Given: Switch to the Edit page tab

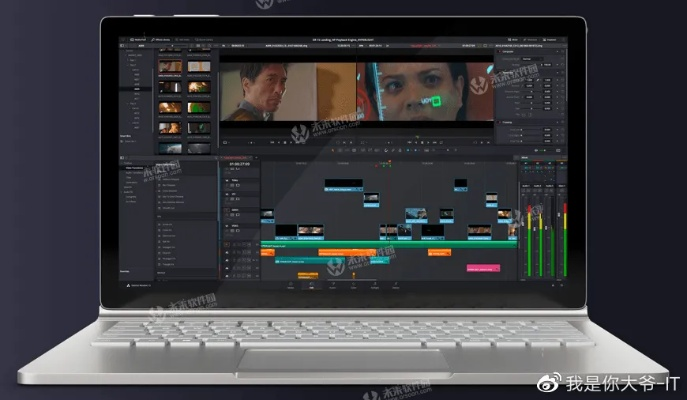Looking at the screenshot, I should (x=311, y=285).
